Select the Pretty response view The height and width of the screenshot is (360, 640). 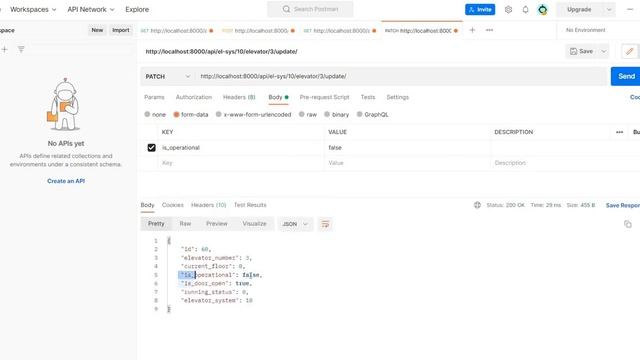coord(156,224)
